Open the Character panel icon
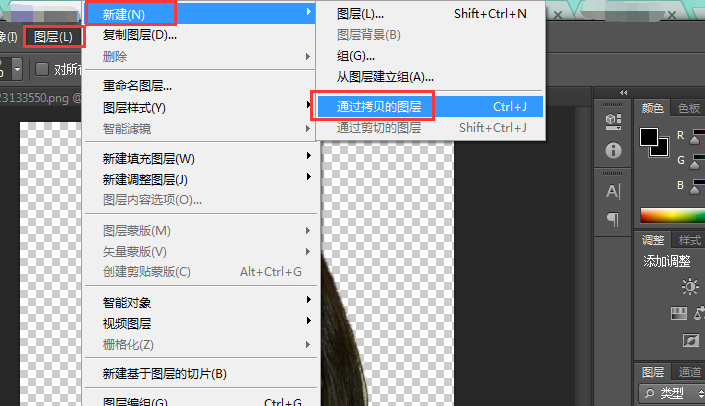Screen dimensions: 705x406 (x=613, y=192)
